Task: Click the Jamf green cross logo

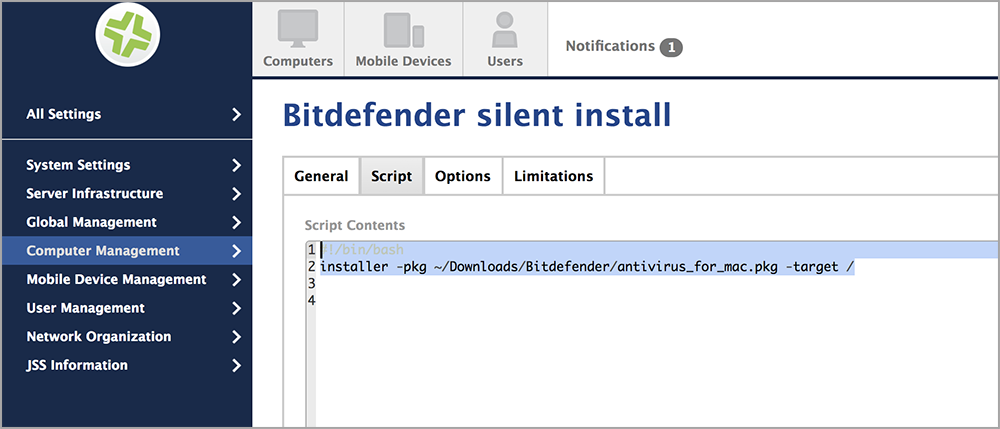Action: (x=128, y=34)
